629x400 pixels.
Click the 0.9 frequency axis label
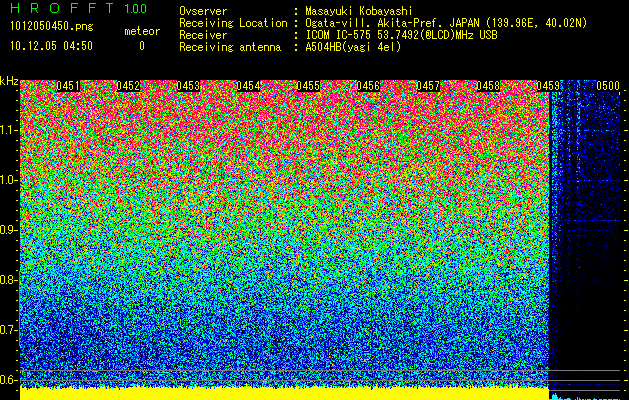pyautogui.click(x=8, y=230)
